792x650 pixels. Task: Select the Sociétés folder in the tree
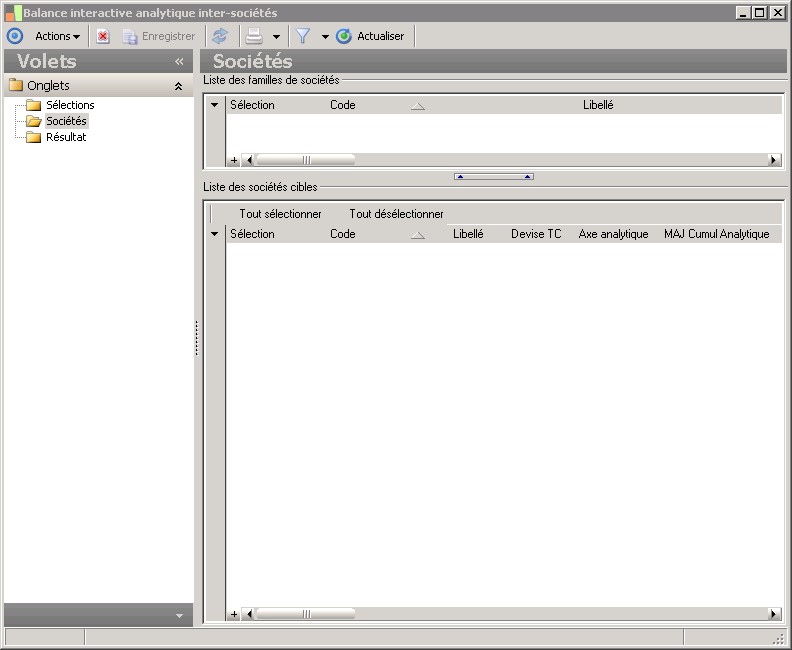coord(66,121)
